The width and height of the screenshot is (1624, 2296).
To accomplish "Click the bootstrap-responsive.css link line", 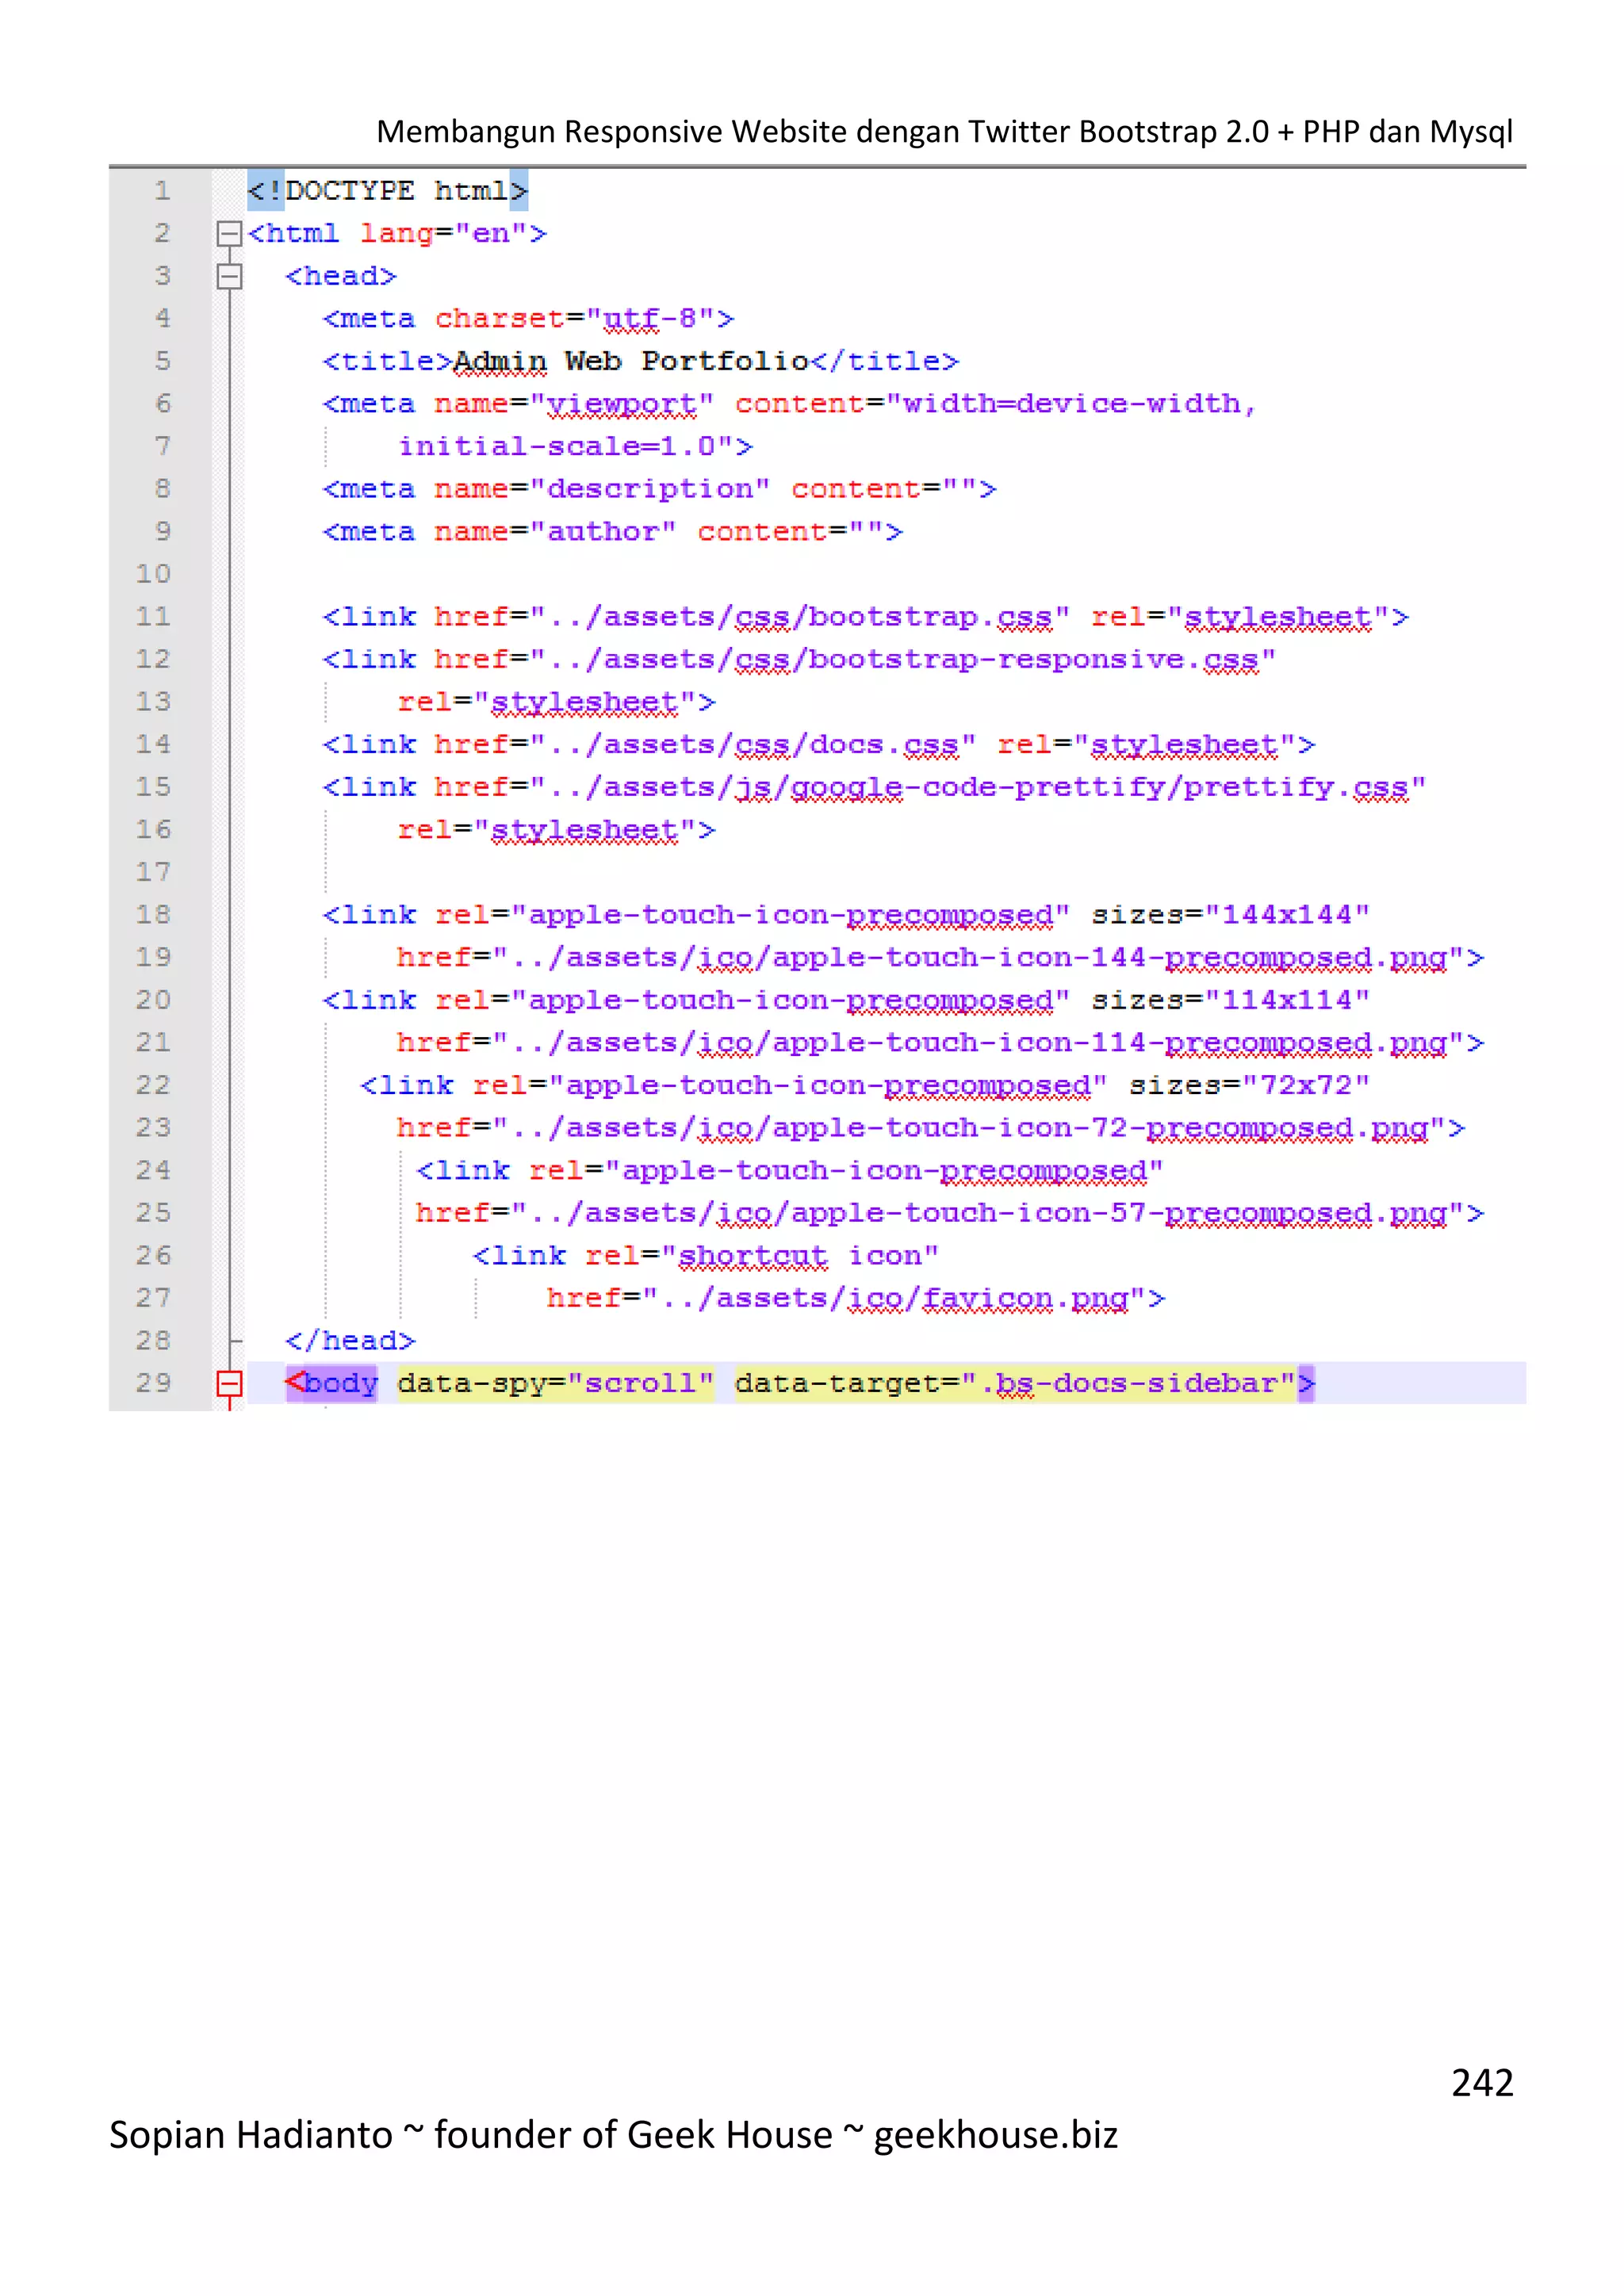I will point(799,660).
